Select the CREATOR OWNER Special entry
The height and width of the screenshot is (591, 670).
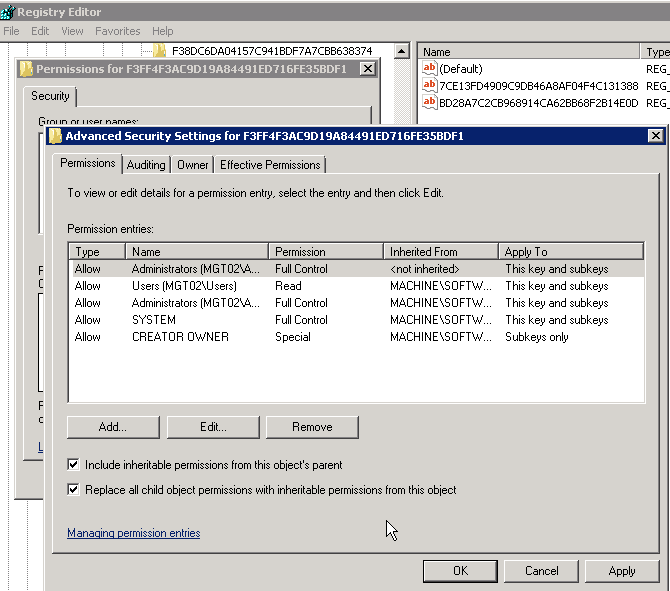(x=356, y=337)
